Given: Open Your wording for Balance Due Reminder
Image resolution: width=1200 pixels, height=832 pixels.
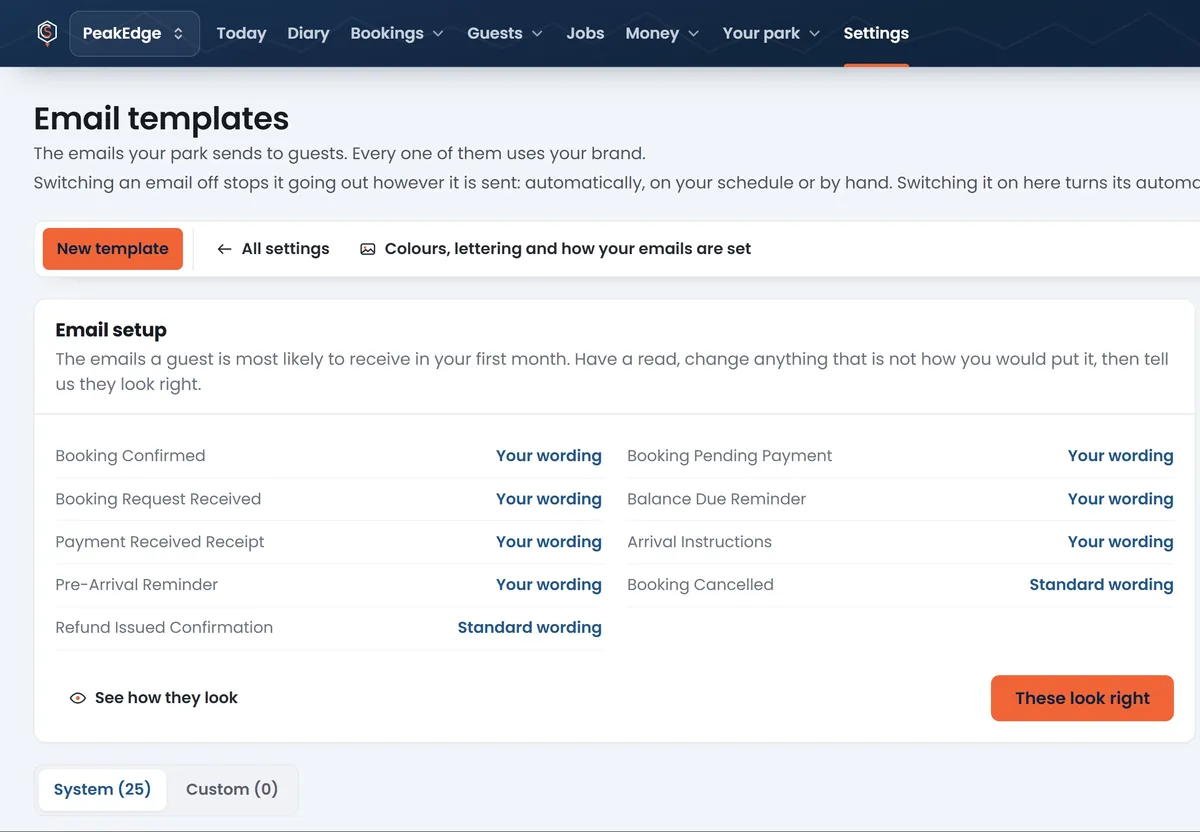Looking at the screenshot, I should (1121, 499).
